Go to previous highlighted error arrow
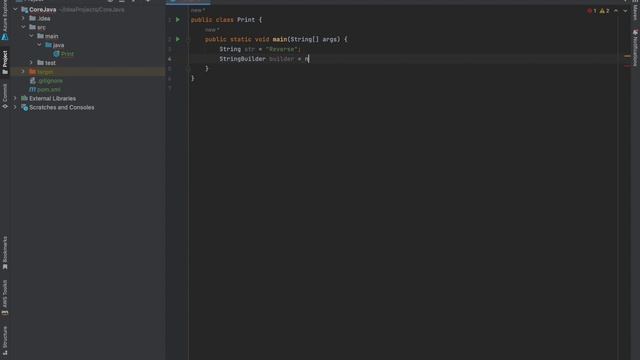 [x=616, y=11]
